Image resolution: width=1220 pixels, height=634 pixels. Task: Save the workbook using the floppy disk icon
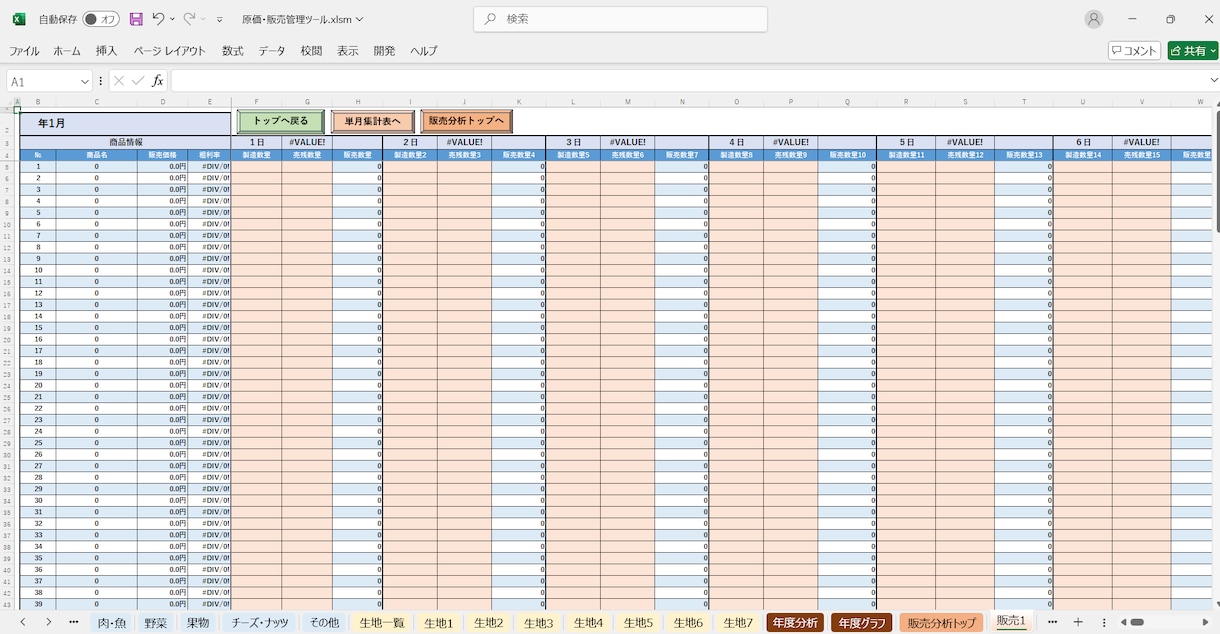[x=136, y=19]
